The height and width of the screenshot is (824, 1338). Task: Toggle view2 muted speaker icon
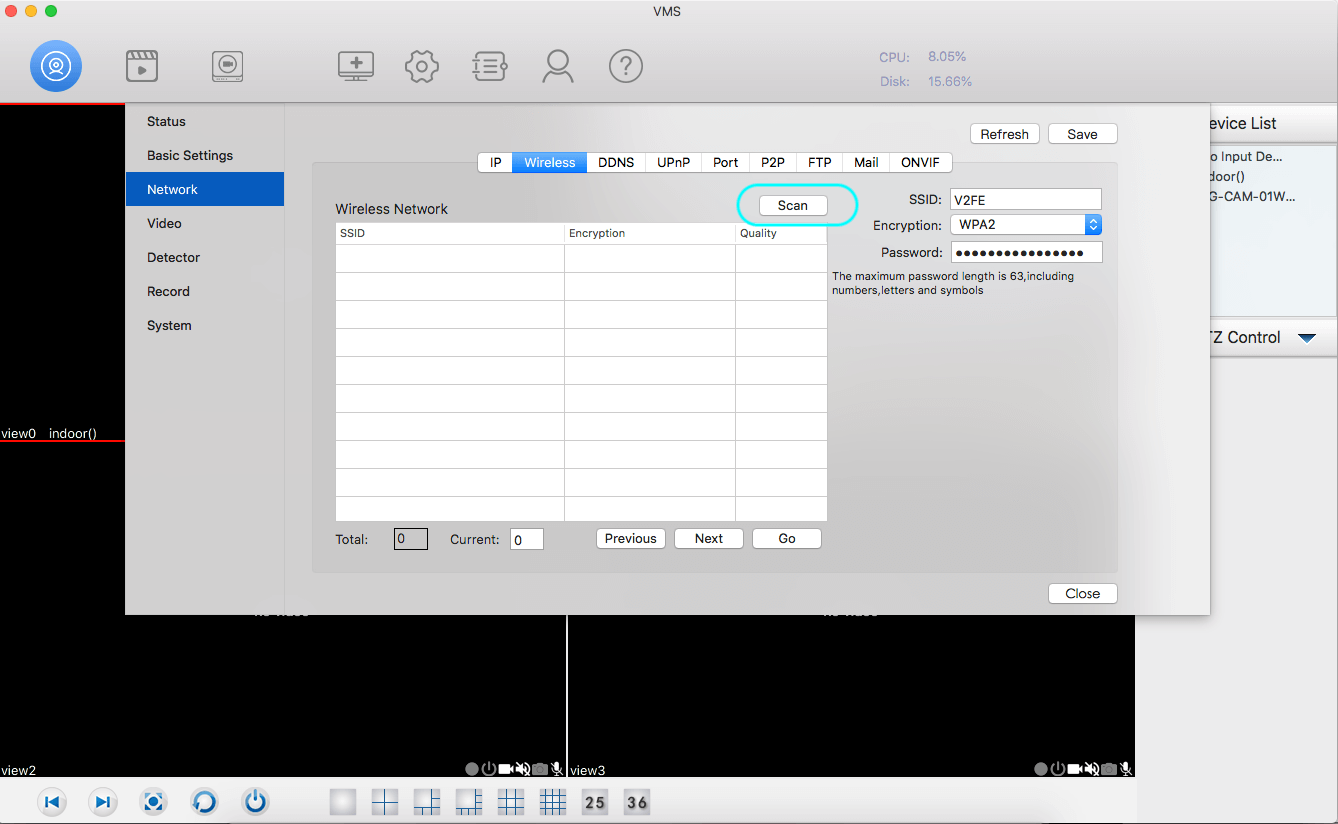pyautogui.click(x=523, y=769)
